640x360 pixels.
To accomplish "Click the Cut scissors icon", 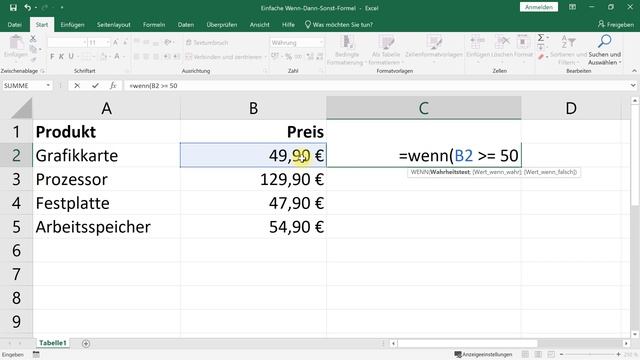I will (x=33, y=39).
